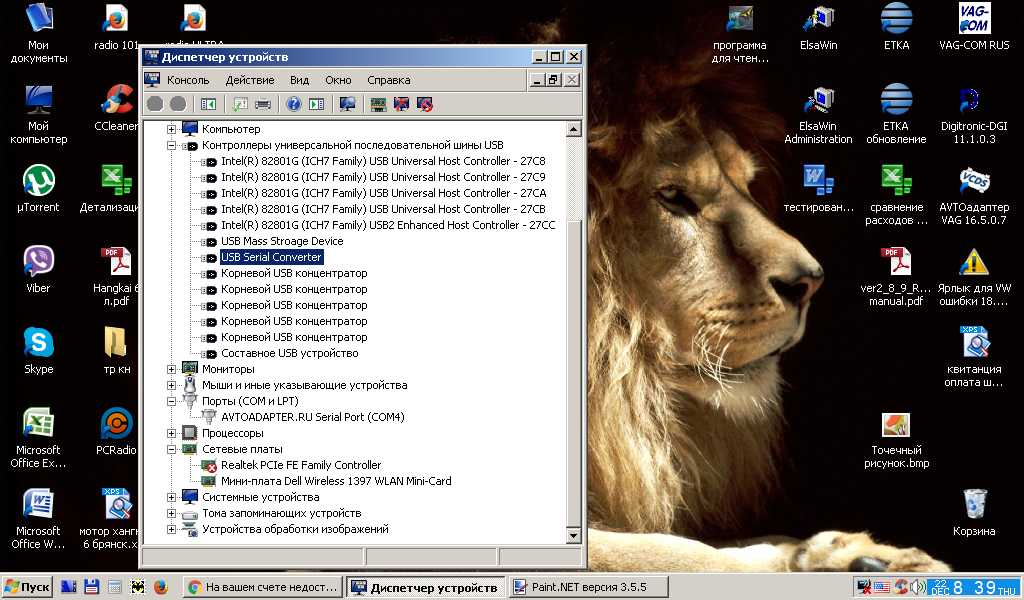Click the Properties toolbar icon
1024x600 pixels.
[x=240, y=103]
